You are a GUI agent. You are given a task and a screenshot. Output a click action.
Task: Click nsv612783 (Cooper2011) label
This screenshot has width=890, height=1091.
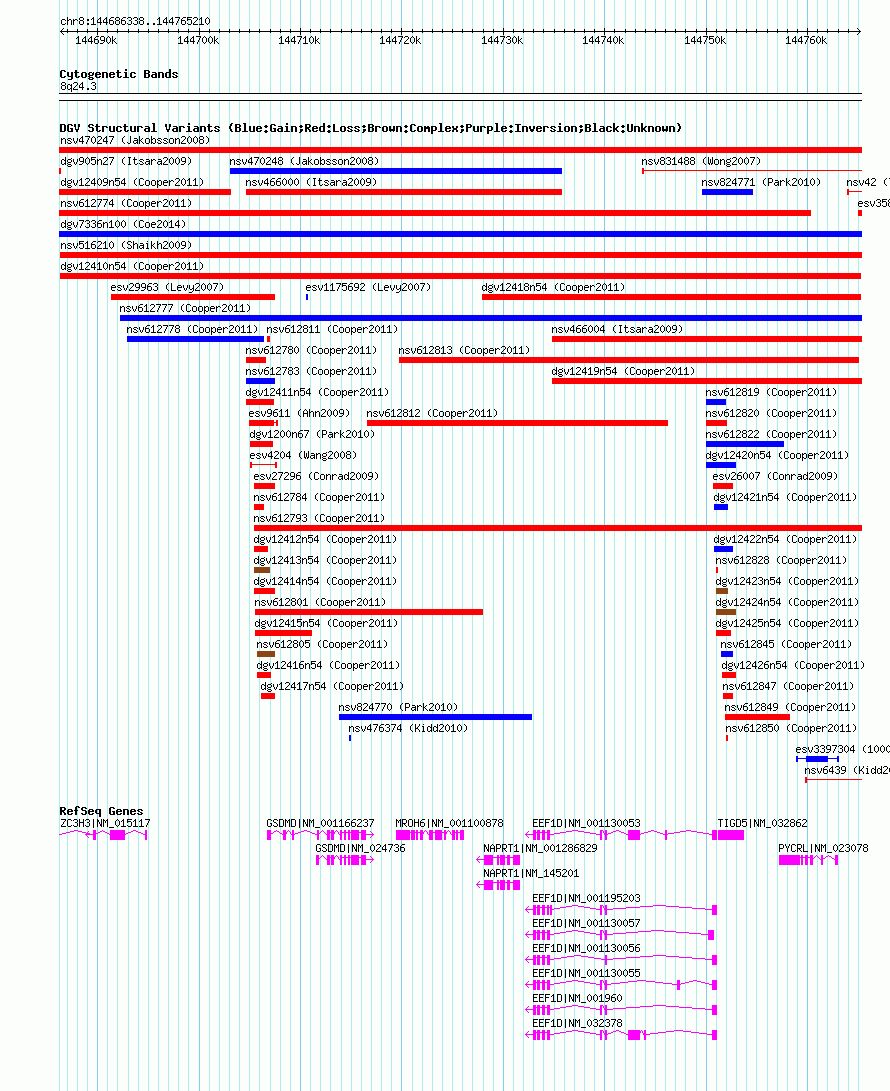point(311,370)
